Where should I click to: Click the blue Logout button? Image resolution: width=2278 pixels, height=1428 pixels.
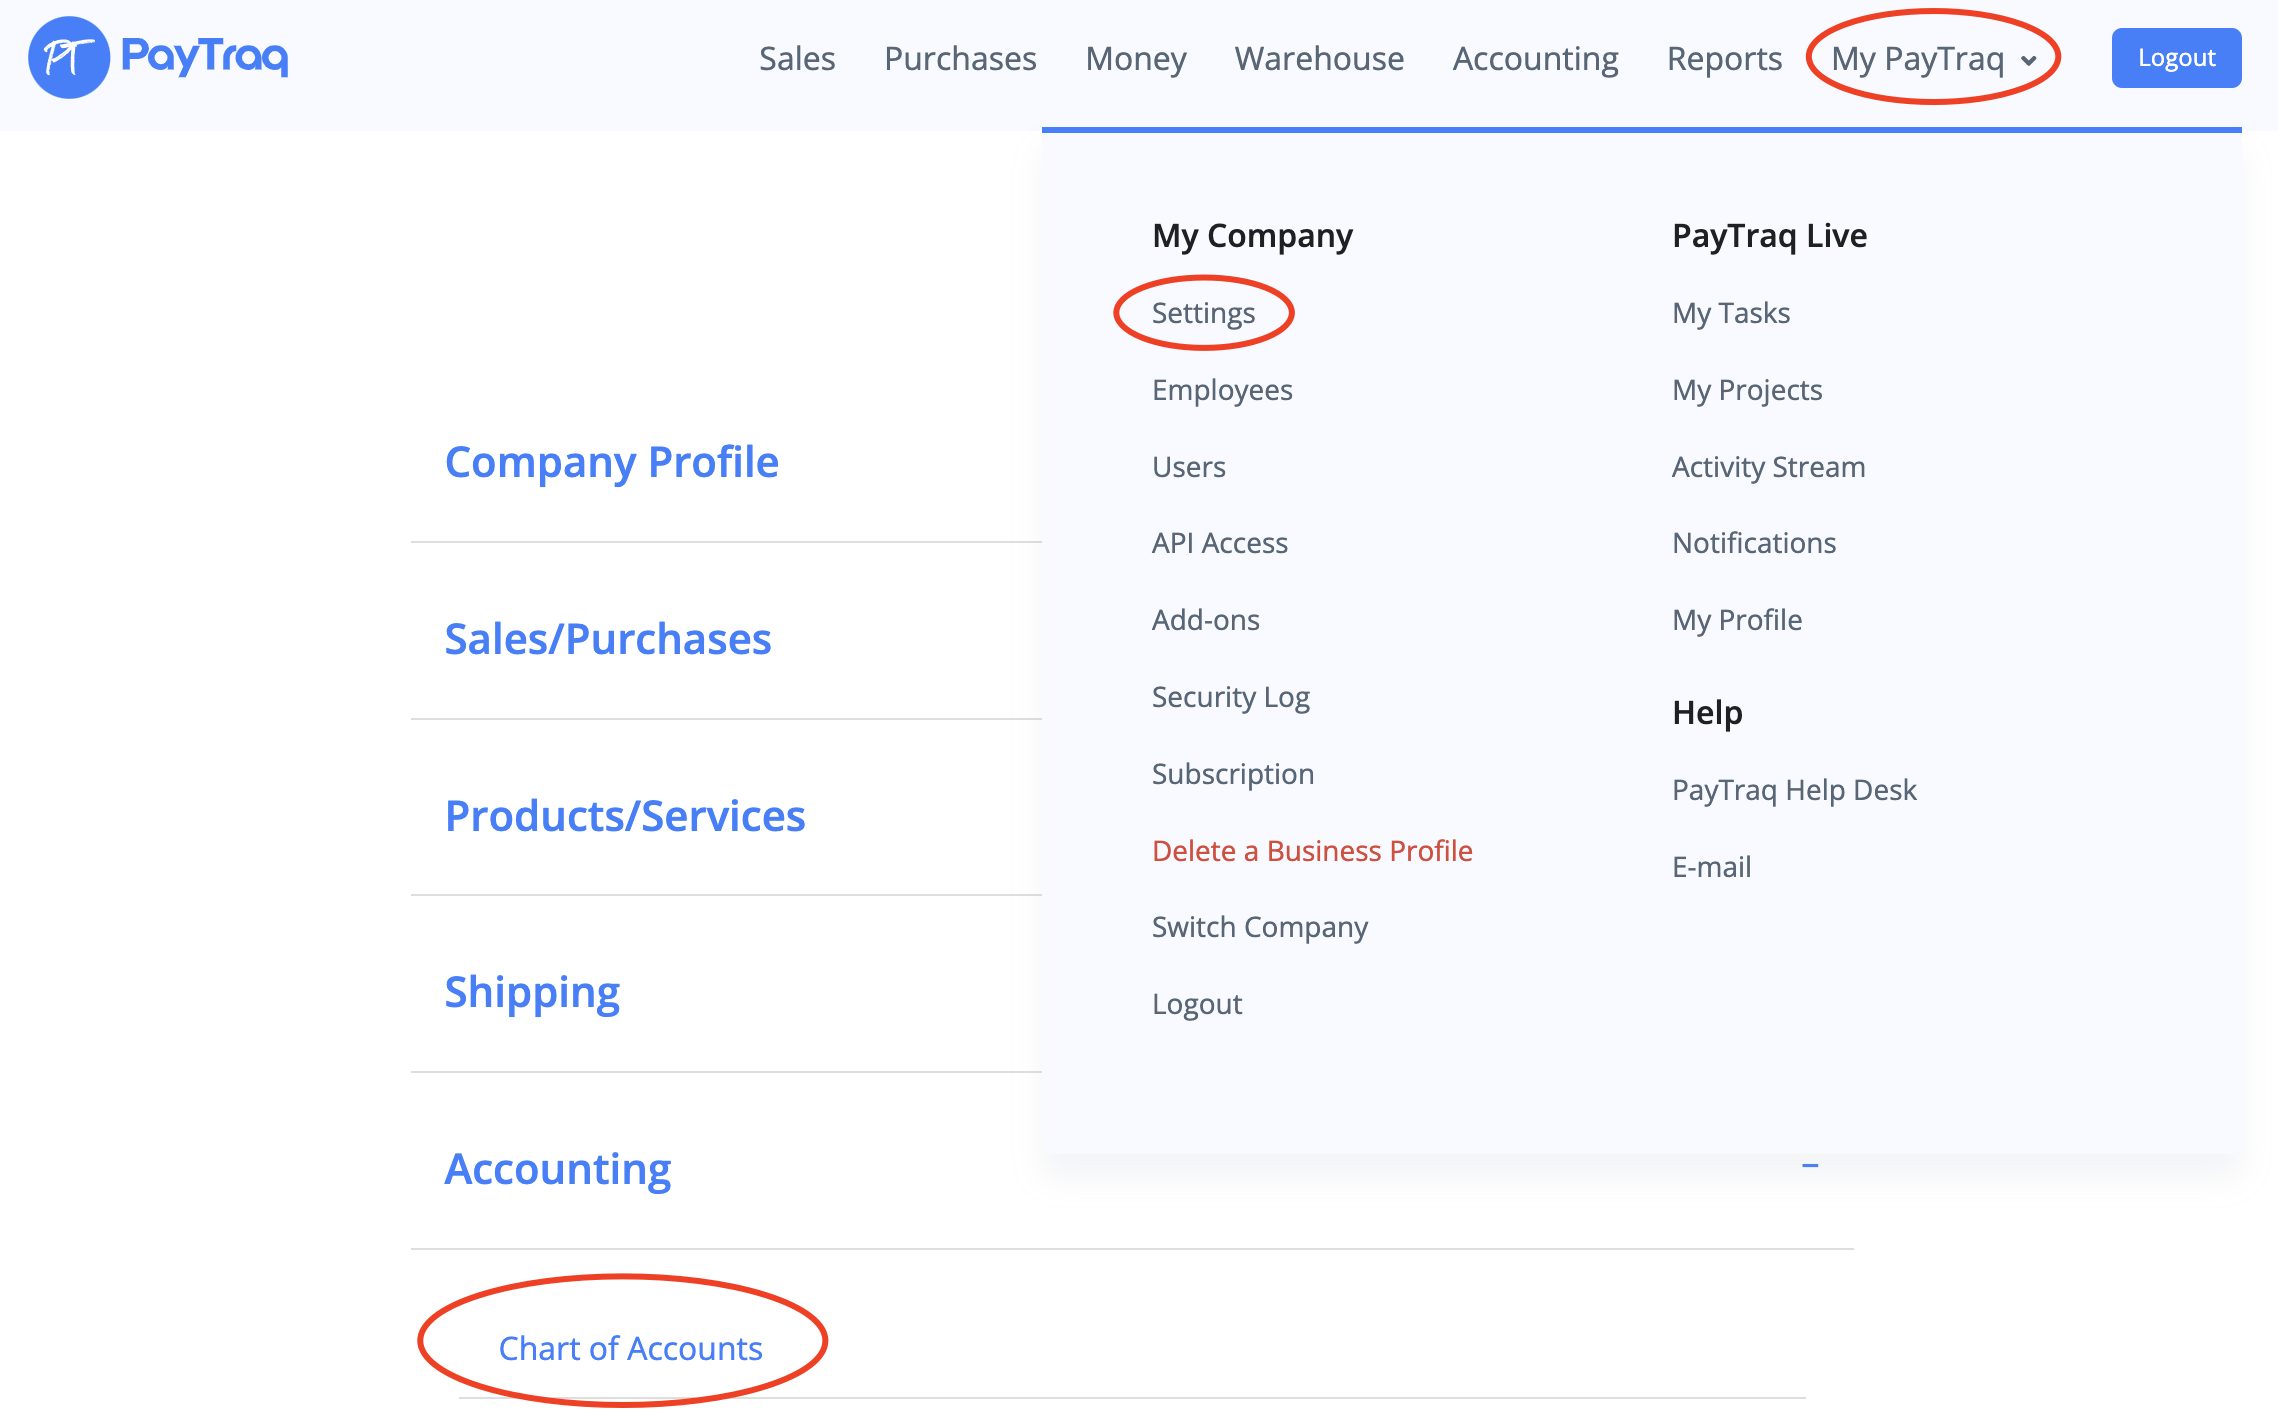2175,58
